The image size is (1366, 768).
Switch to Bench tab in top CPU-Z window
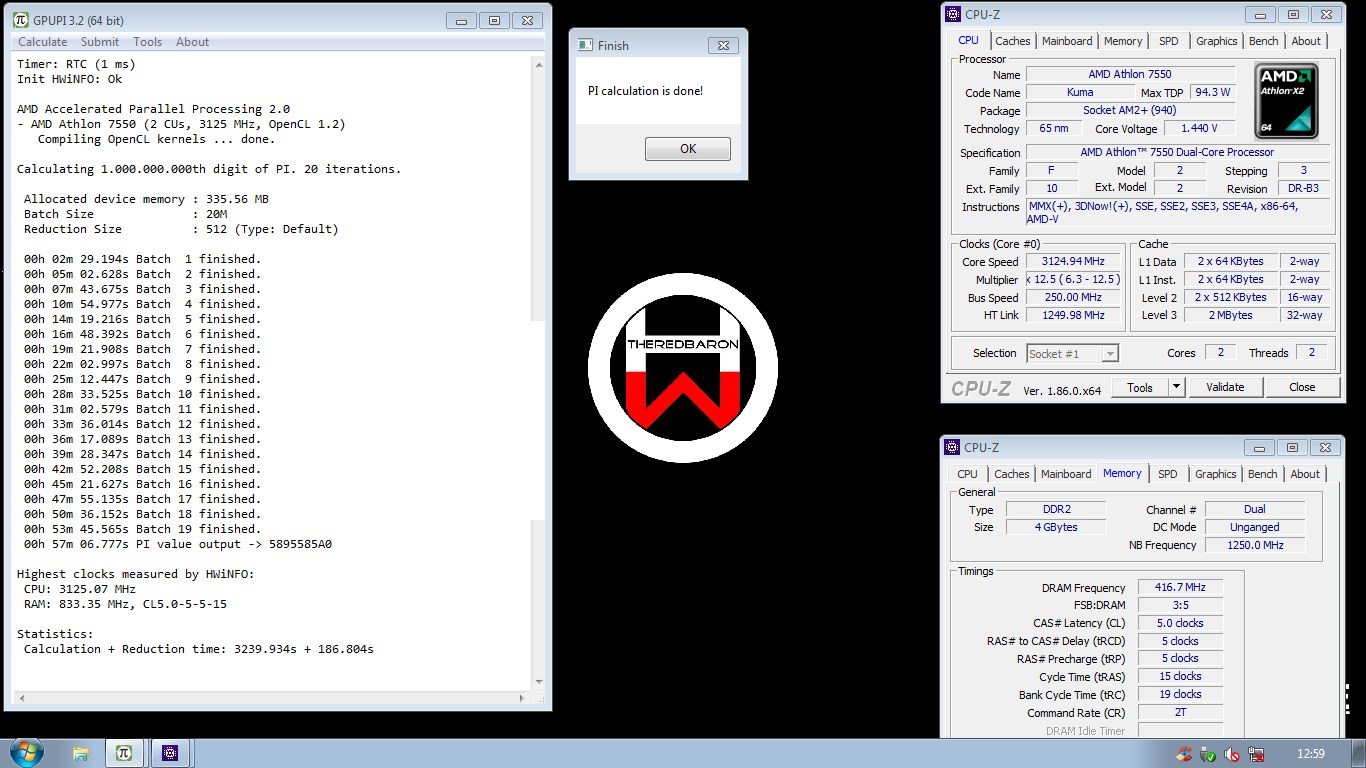[x=1264, y=41]
